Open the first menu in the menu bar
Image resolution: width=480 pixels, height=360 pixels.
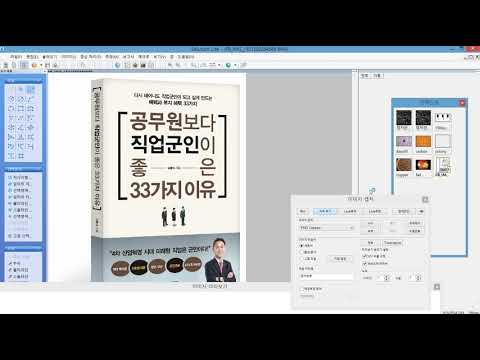click(16, 57)
